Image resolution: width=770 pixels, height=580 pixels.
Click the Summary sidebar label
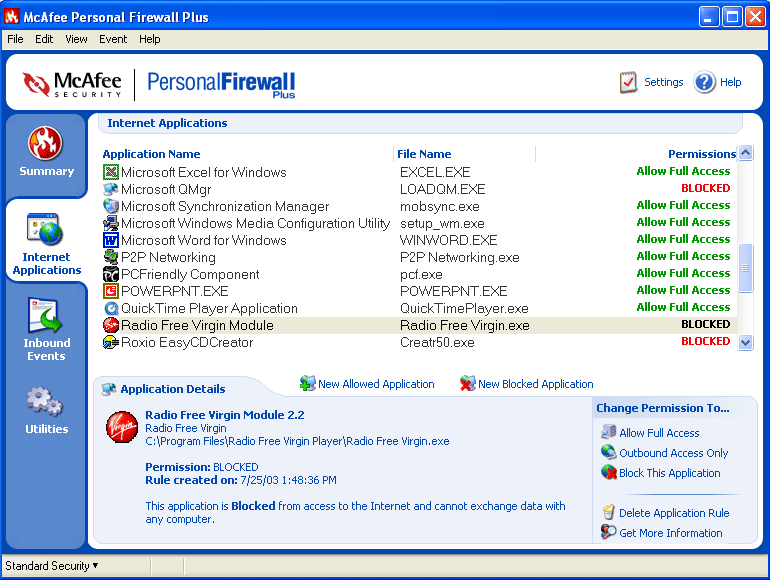click(x=46, y=171)
